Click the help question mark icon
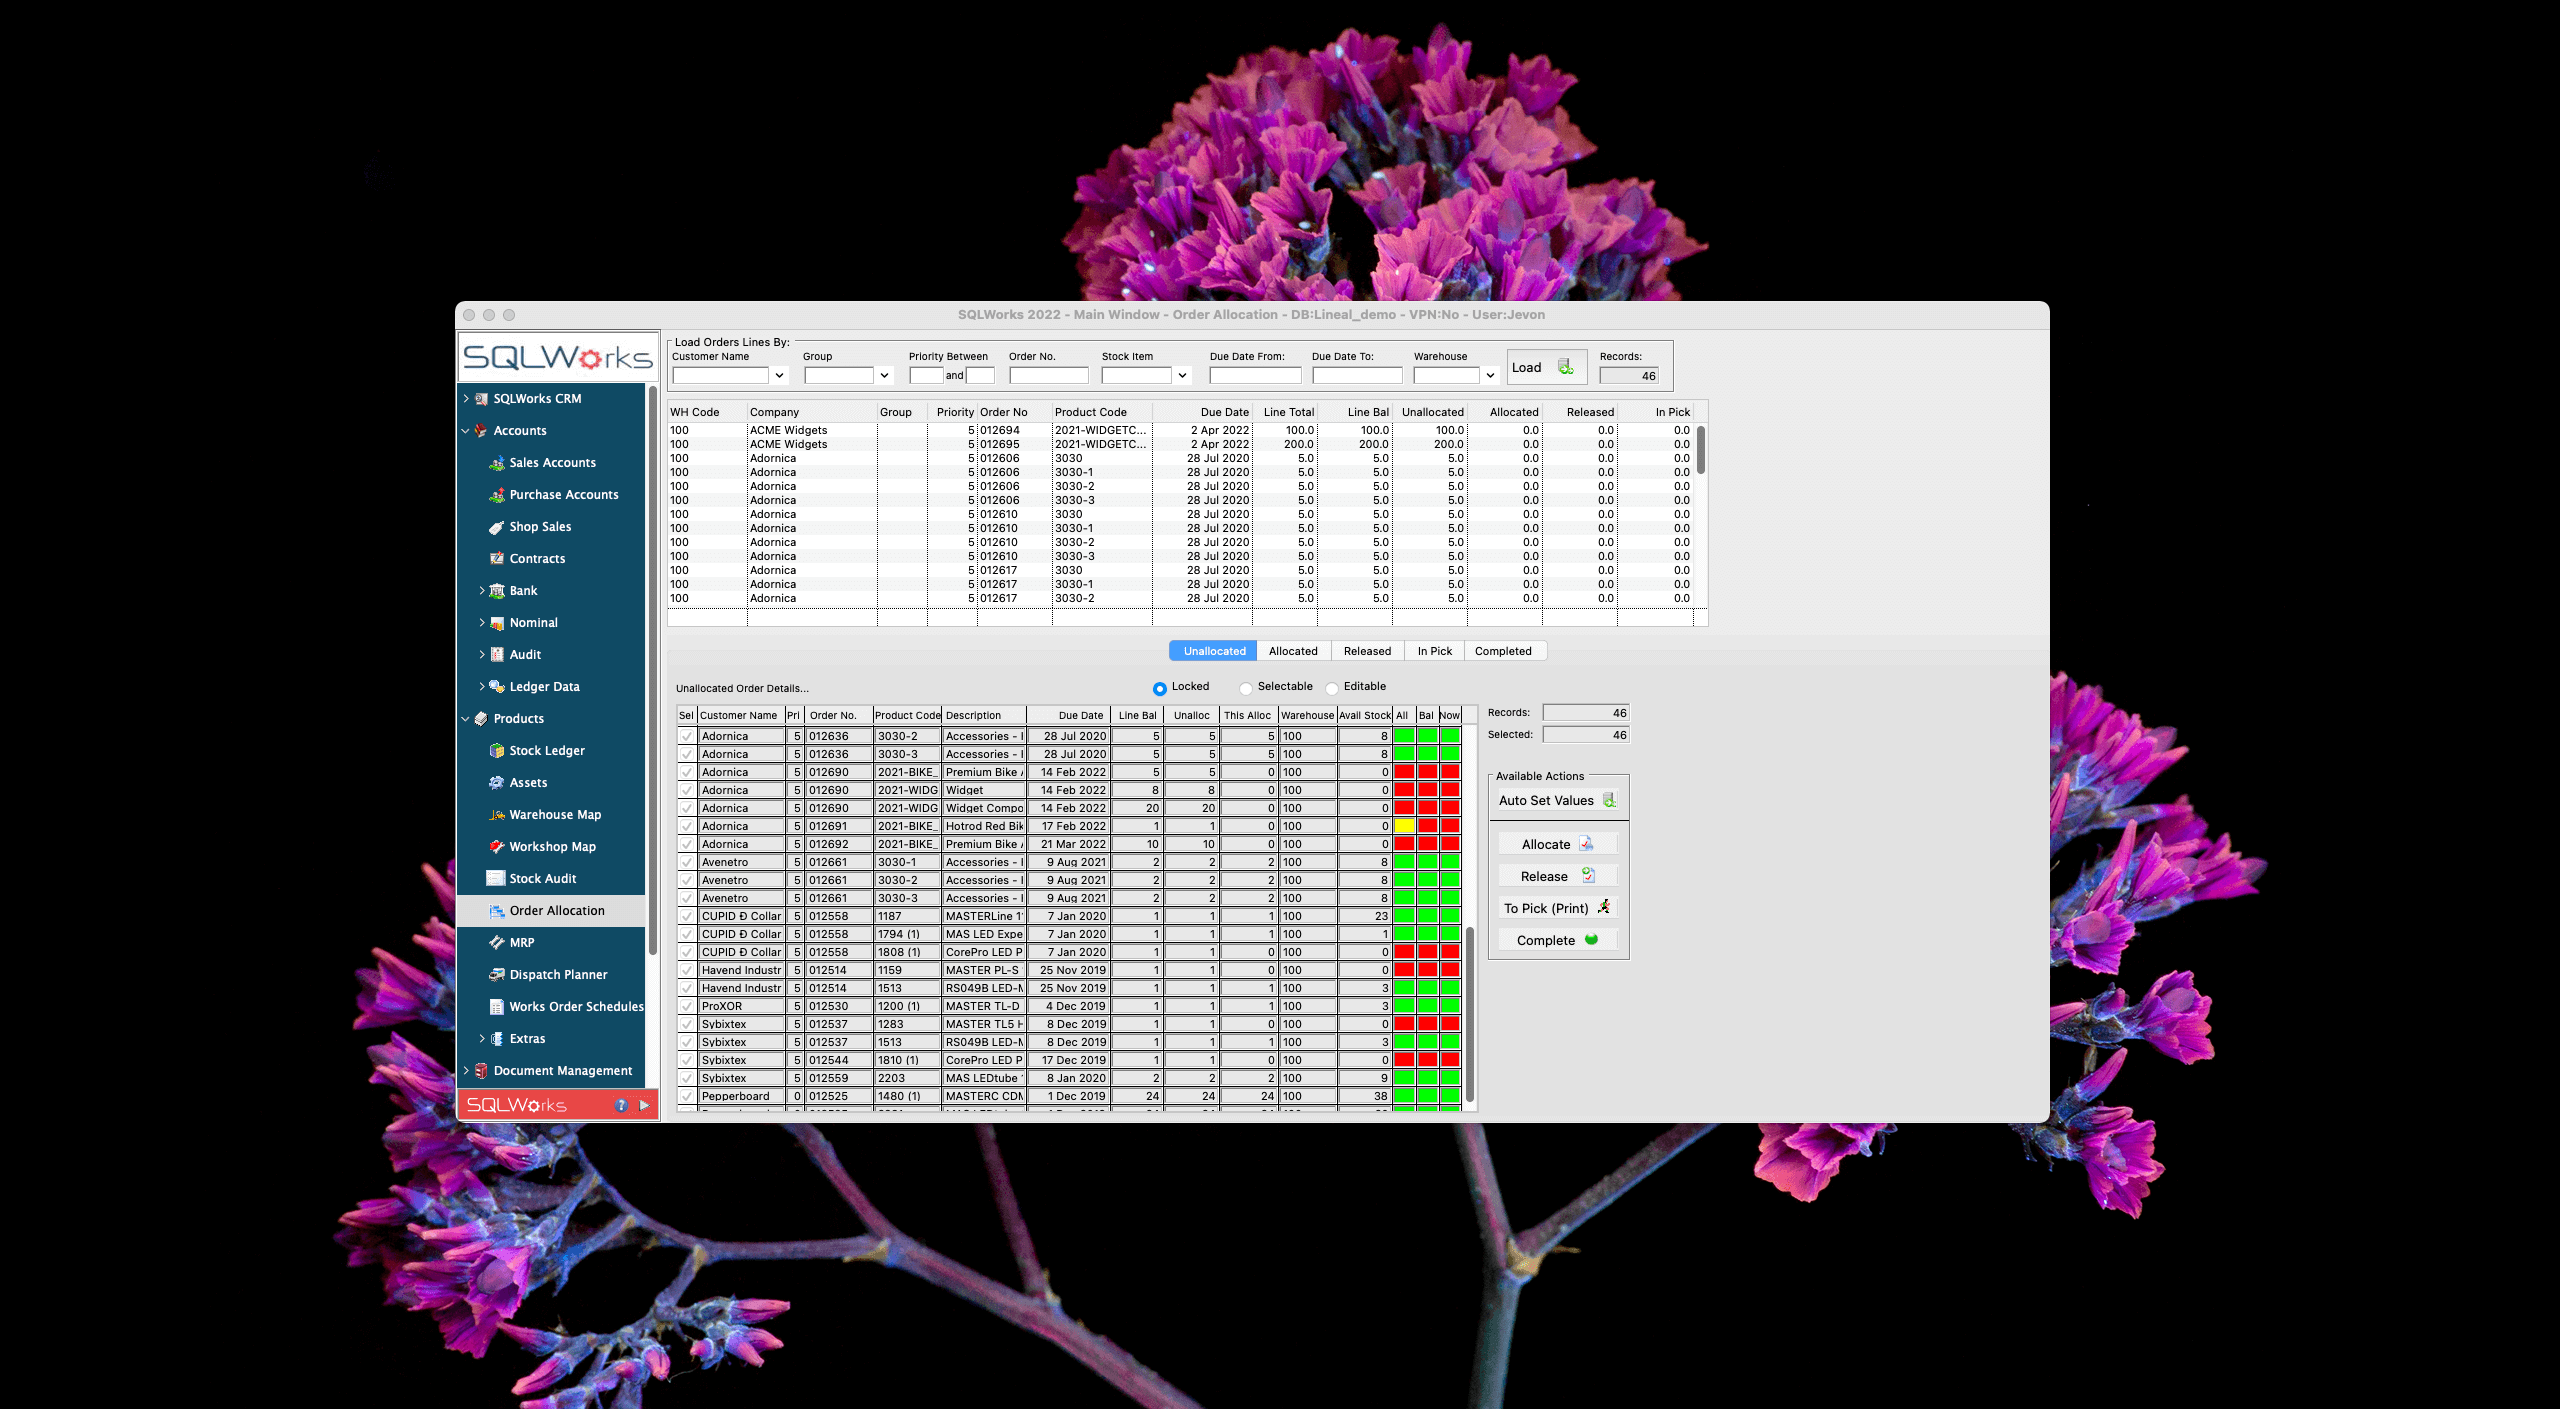The width and height of the screenshot is (2560, 1409). coord(621,1105)
